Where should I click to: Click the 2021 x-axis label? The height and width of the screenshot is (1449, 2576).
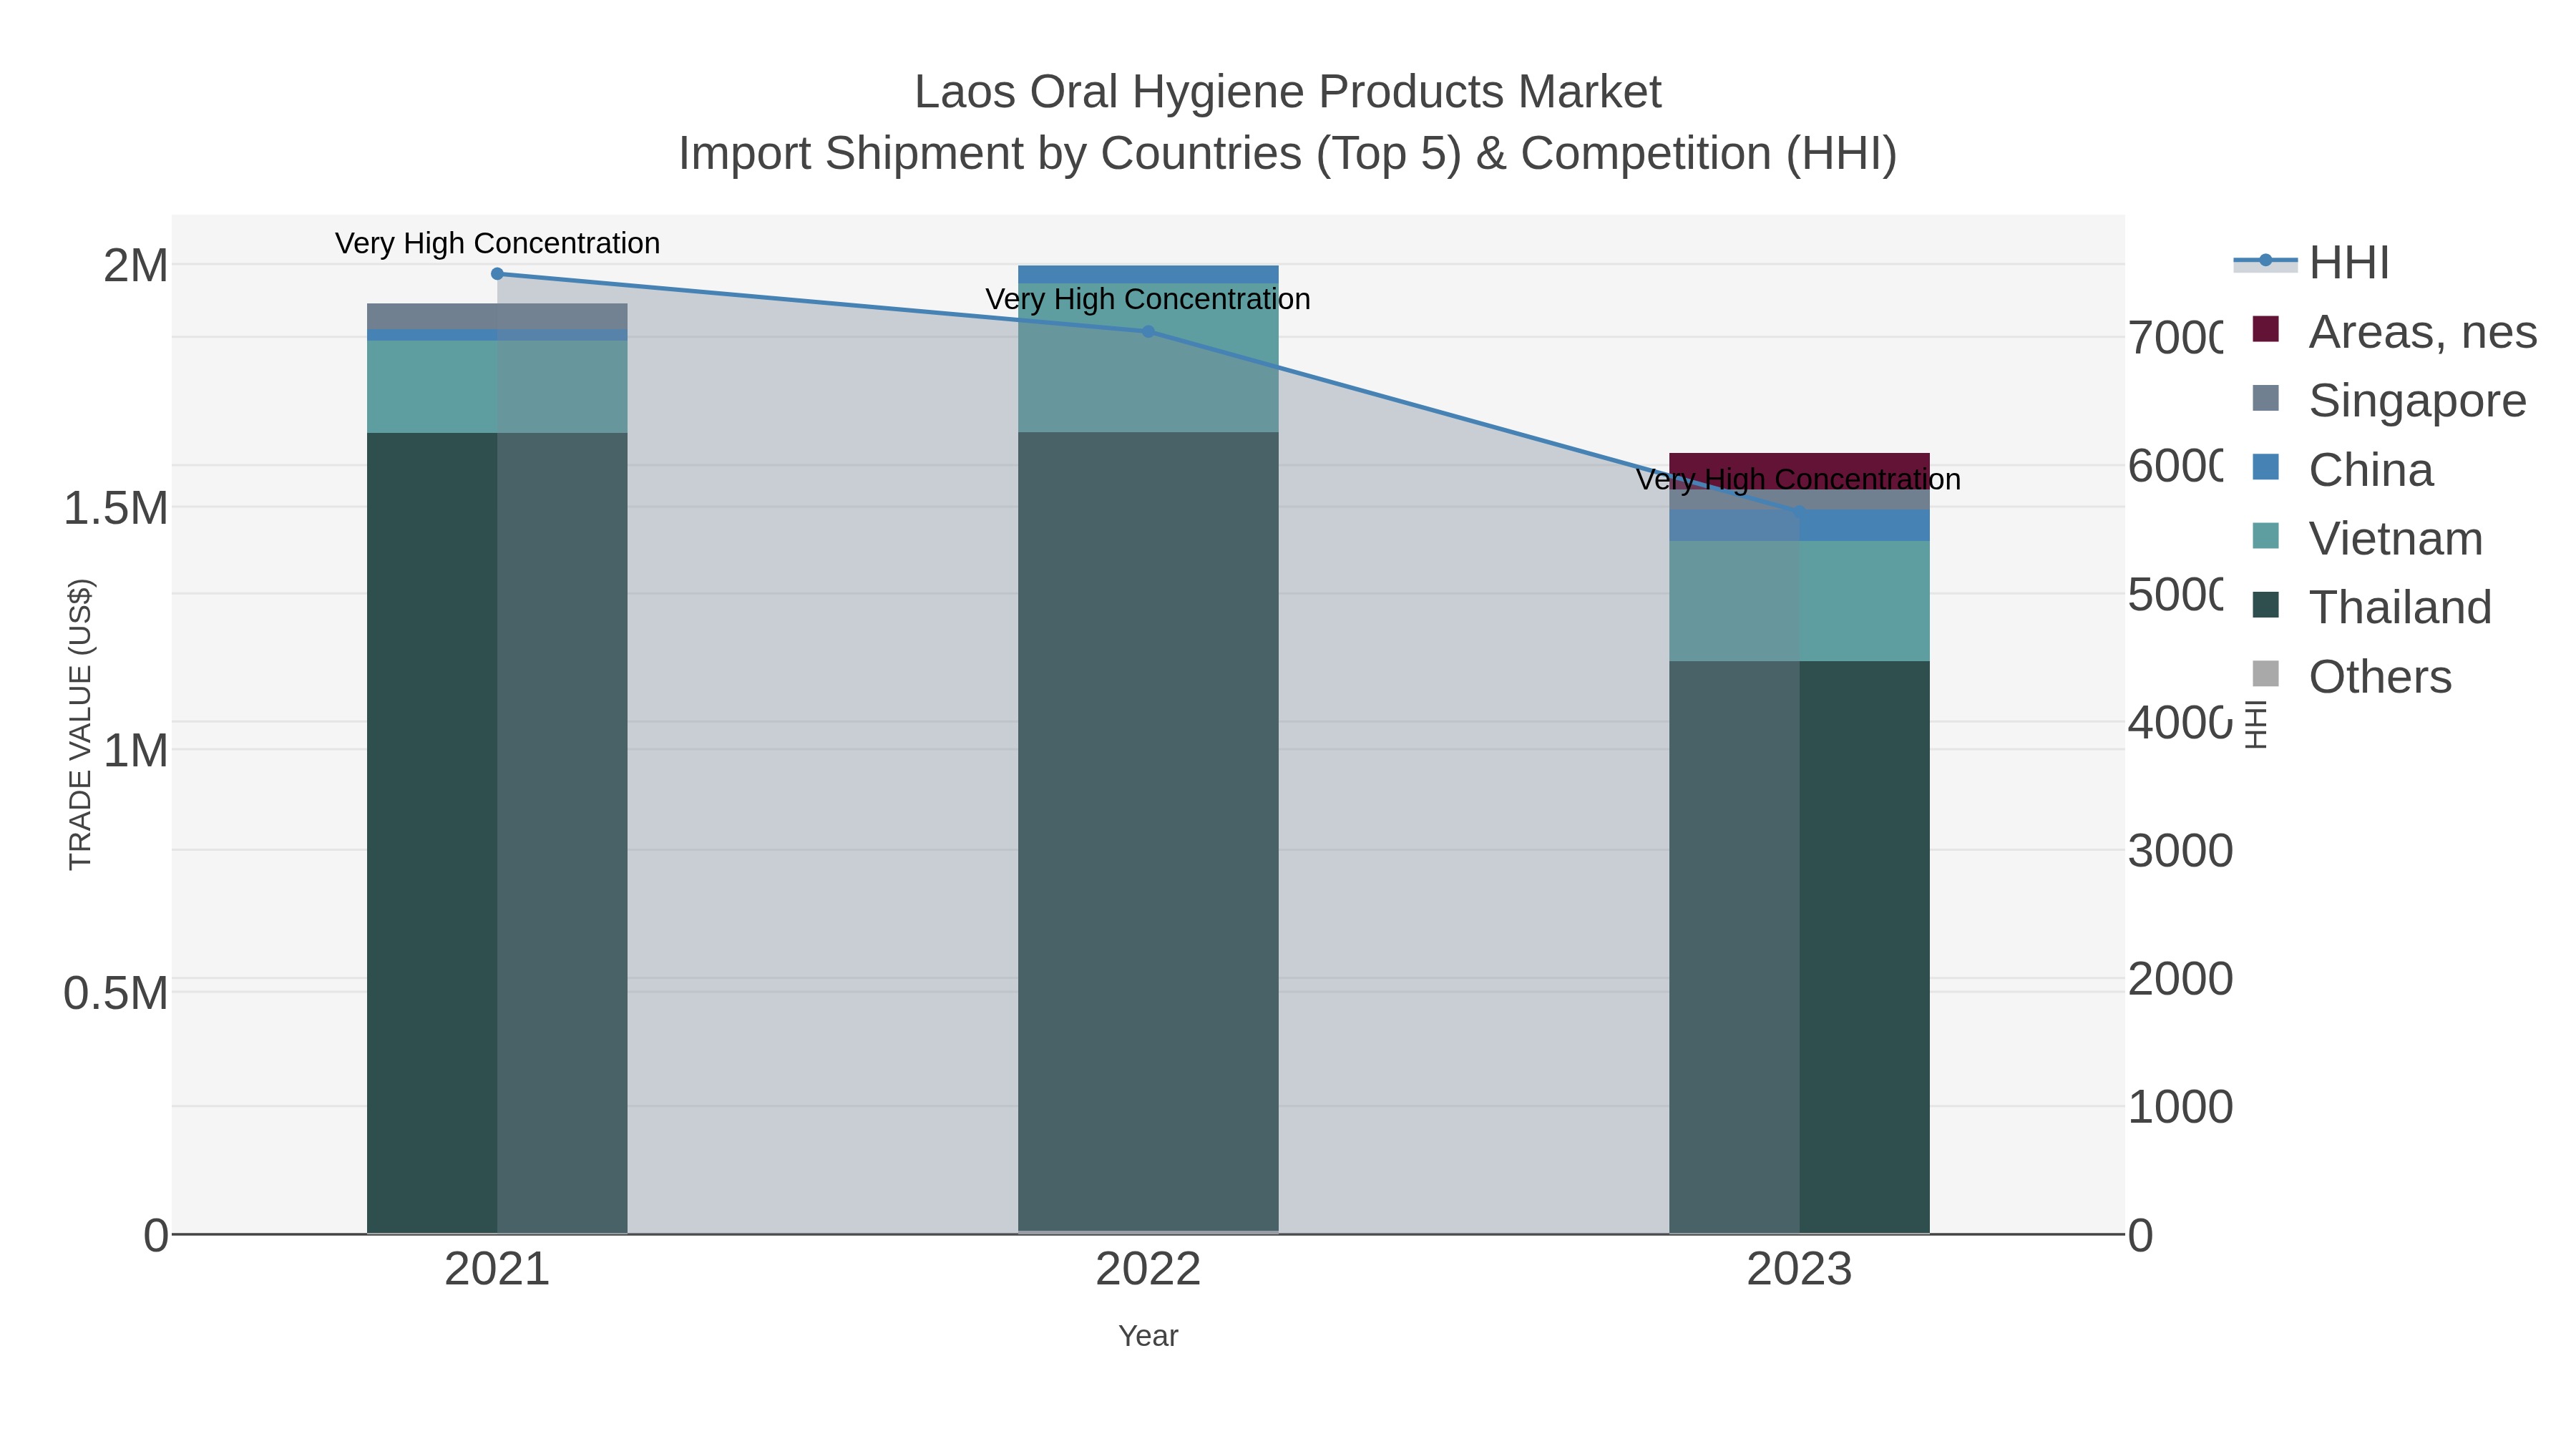(497, 1270)
